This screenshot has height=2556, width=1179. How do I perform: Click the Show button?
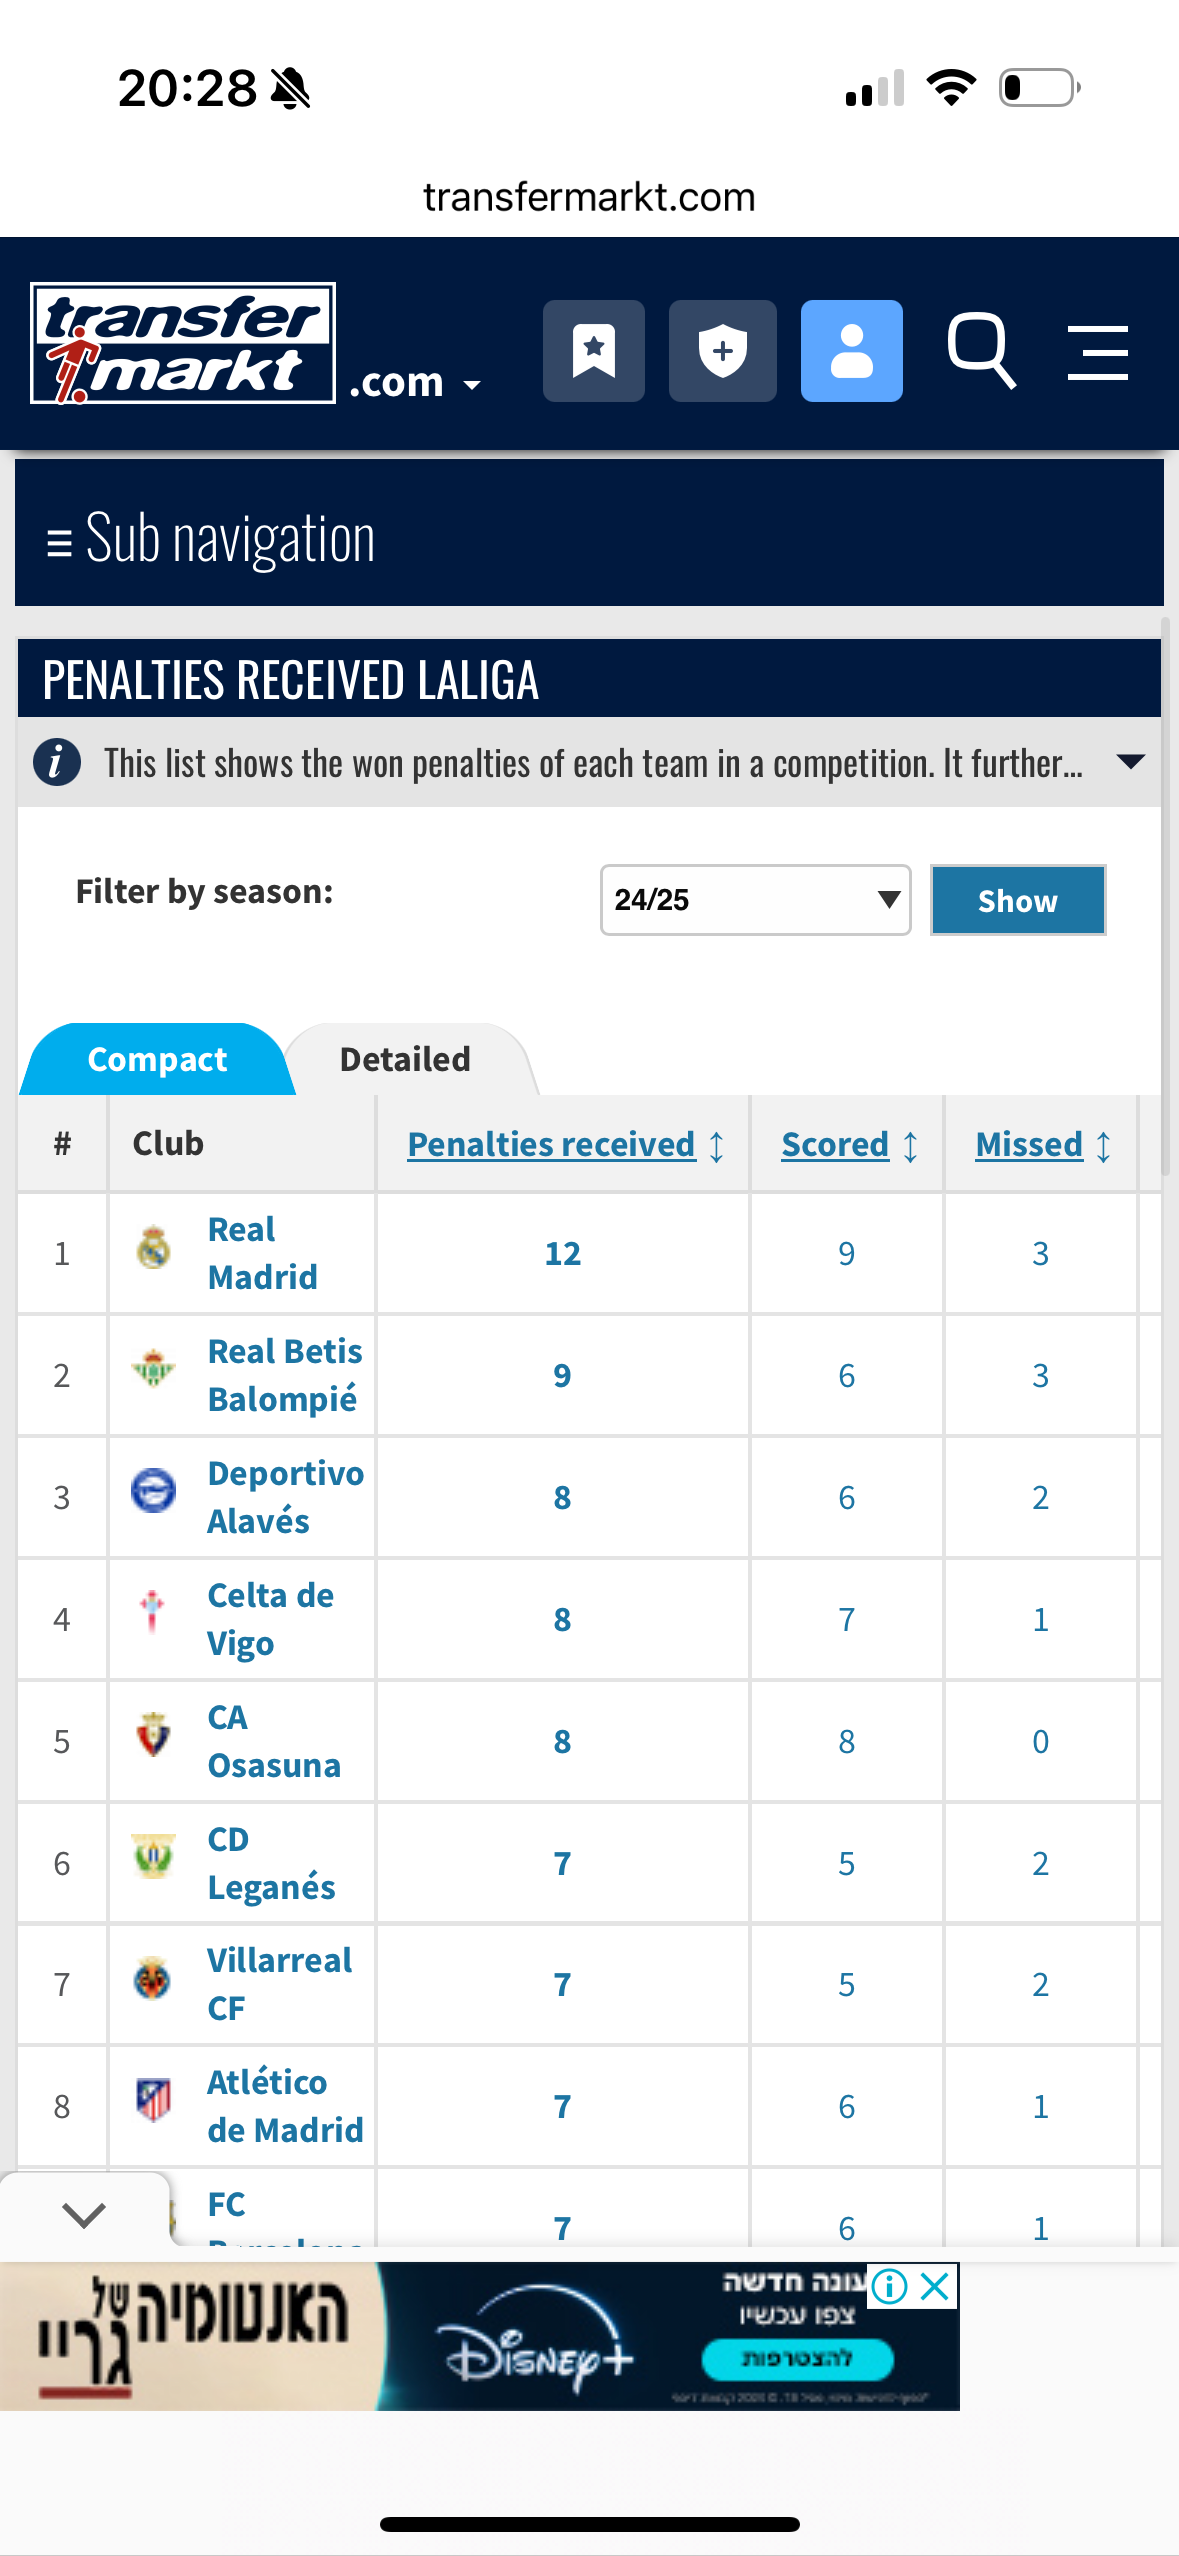(x=1017, y=900)
